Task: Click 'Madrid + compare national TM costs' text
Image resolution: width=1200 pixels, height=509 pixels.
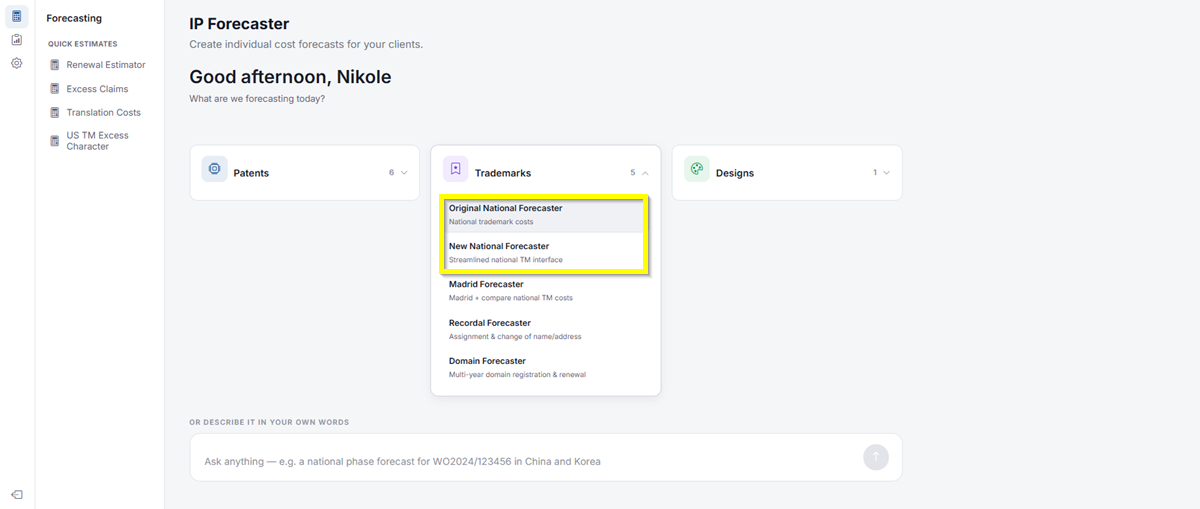Action: pyautogui.click(x=511, y=298)
